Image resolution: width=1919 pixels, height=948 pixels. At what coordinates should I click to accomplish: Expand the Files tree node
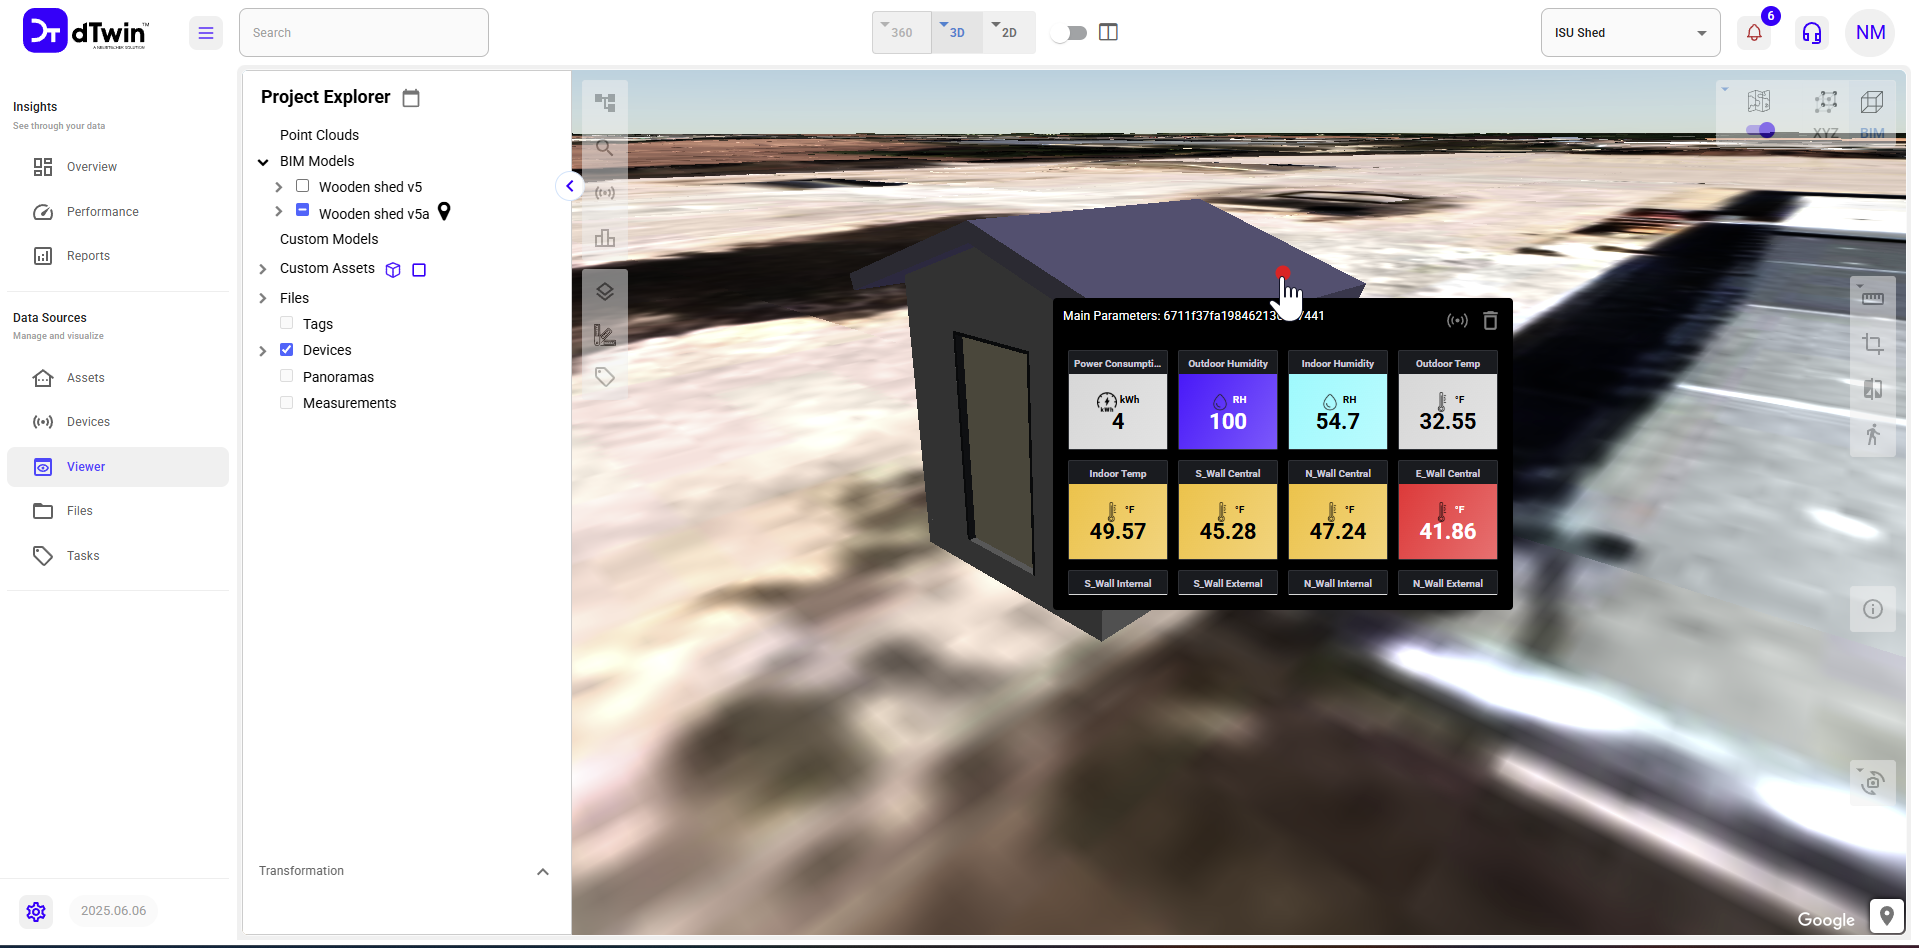tap(263, 298)
